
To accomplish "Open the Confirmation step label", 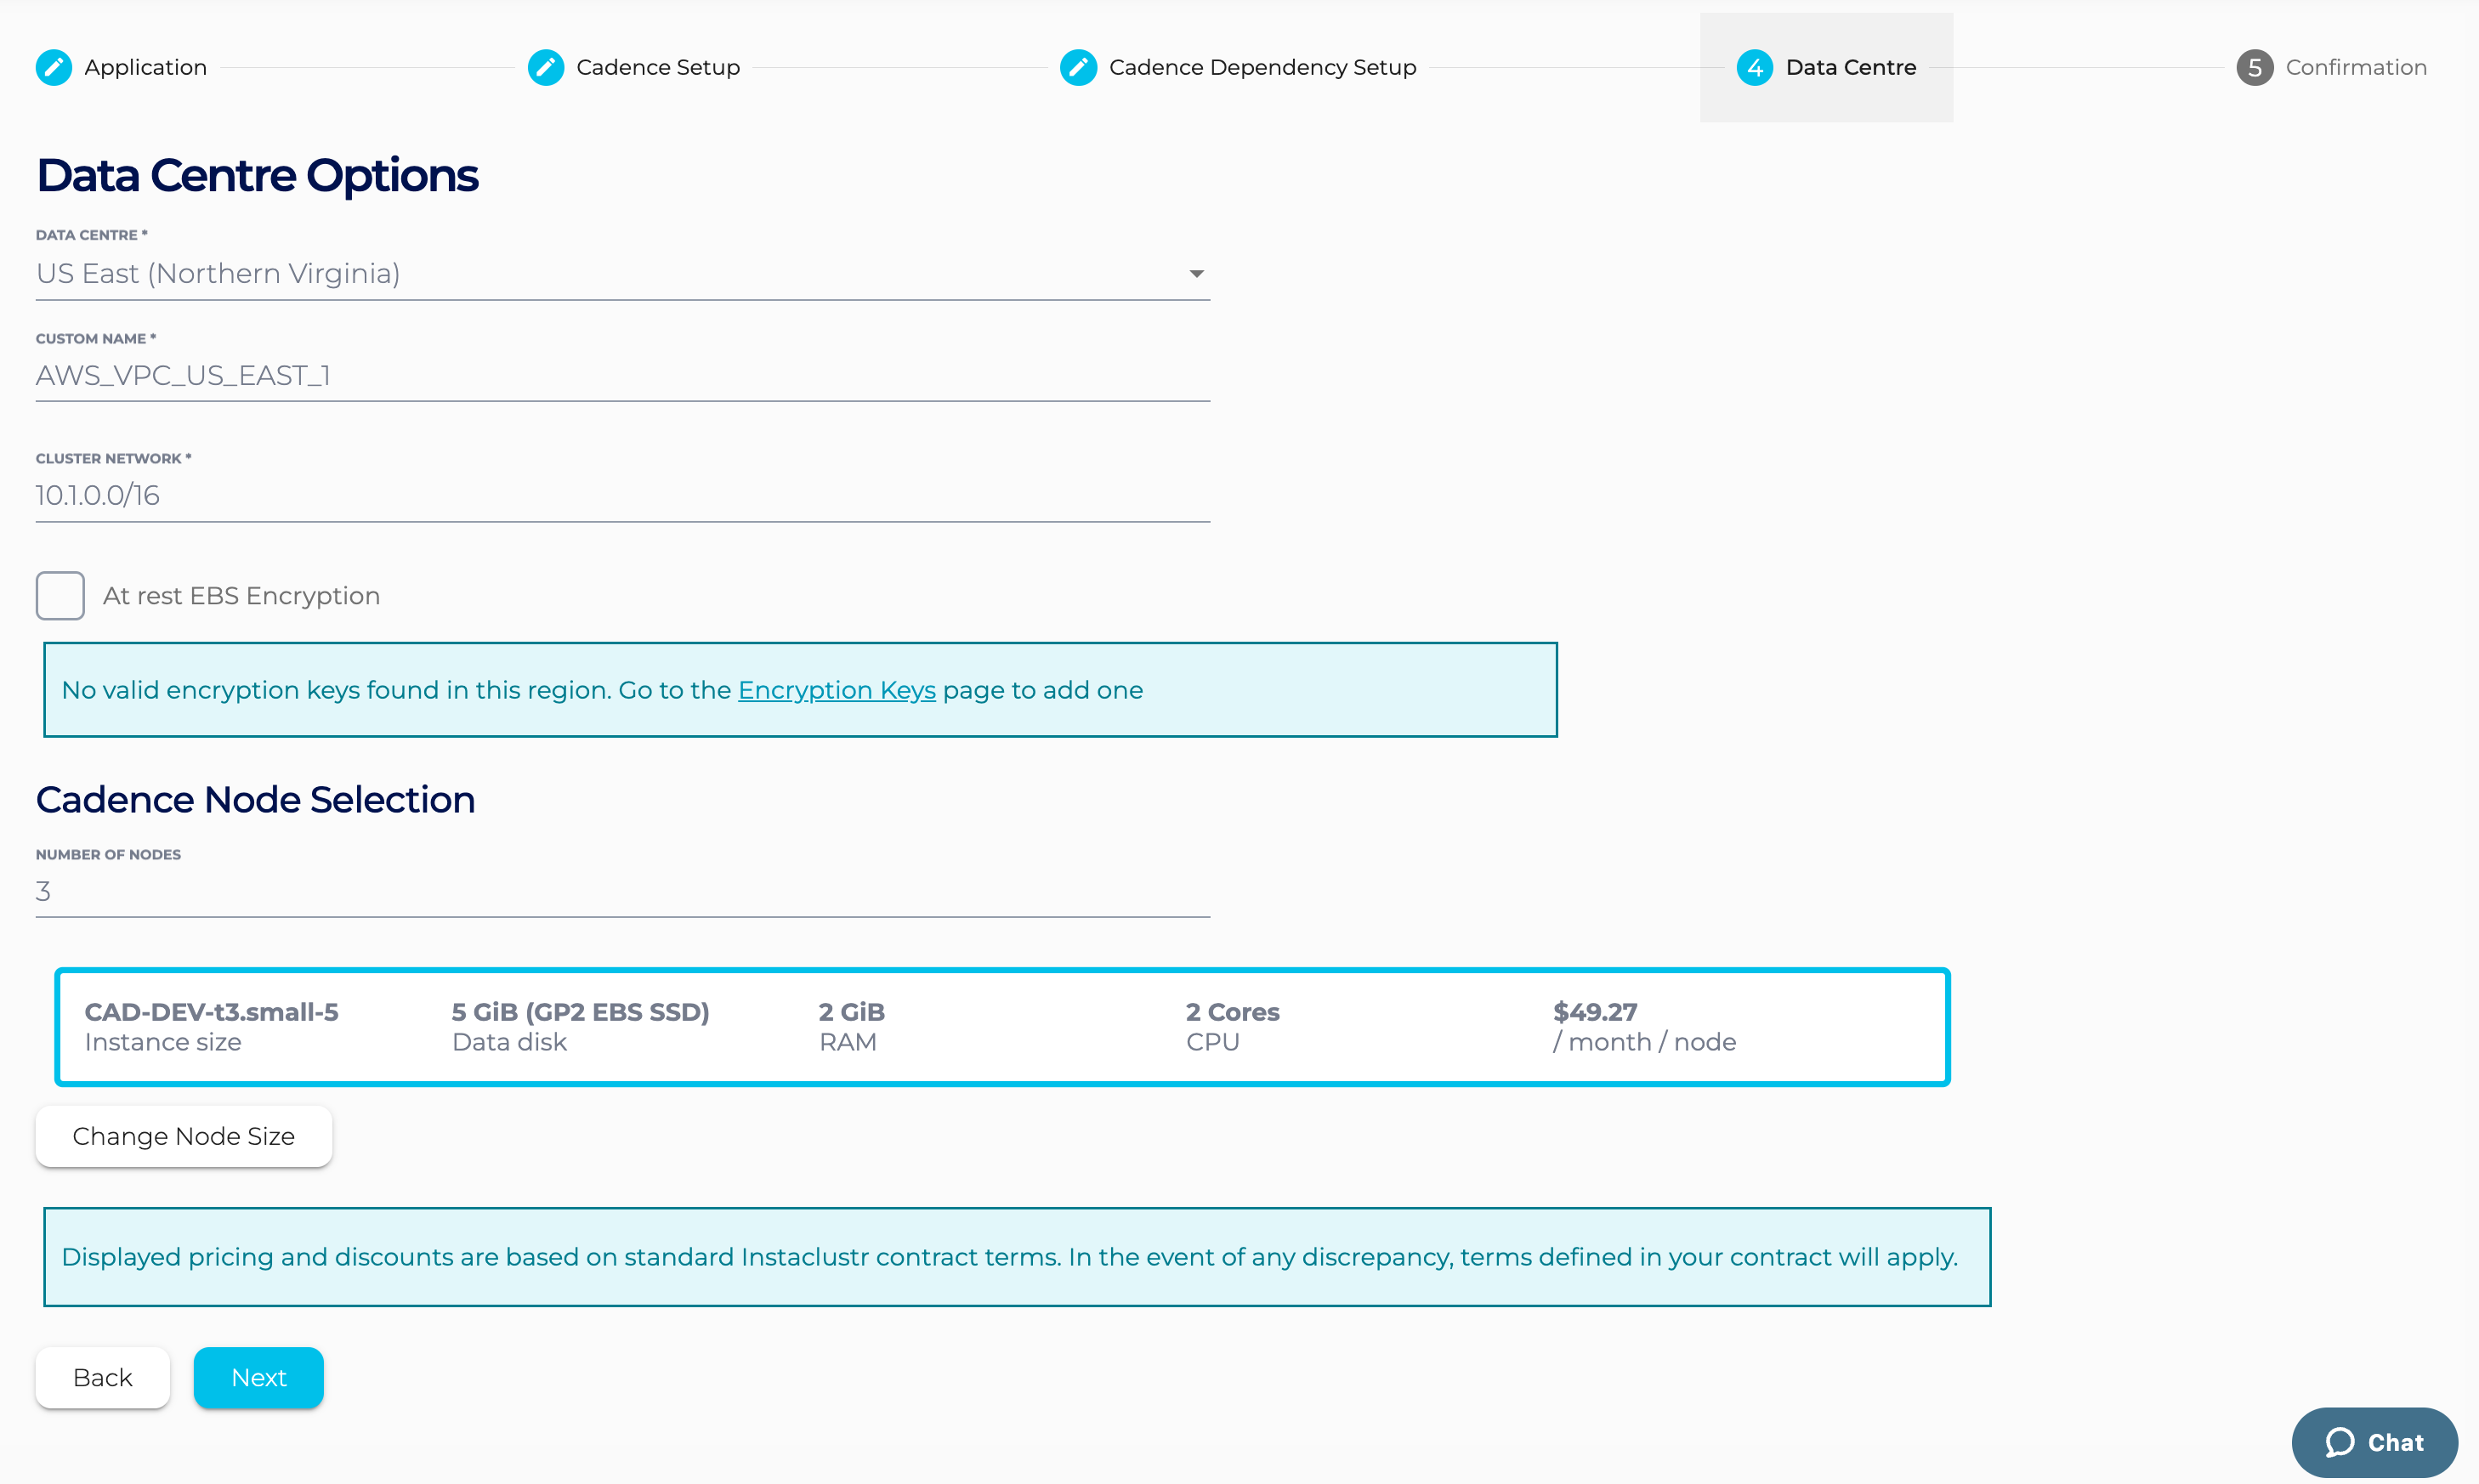I will point(2355,67).
